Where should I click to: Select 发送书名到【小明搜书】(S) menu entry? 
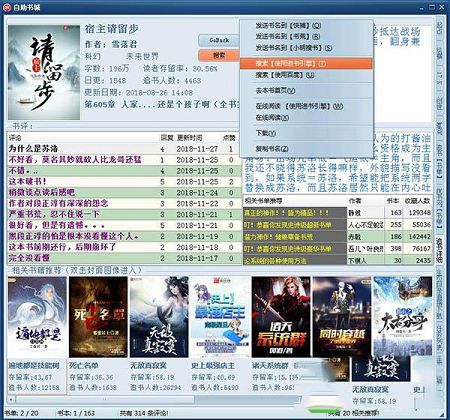click(306, 48)
